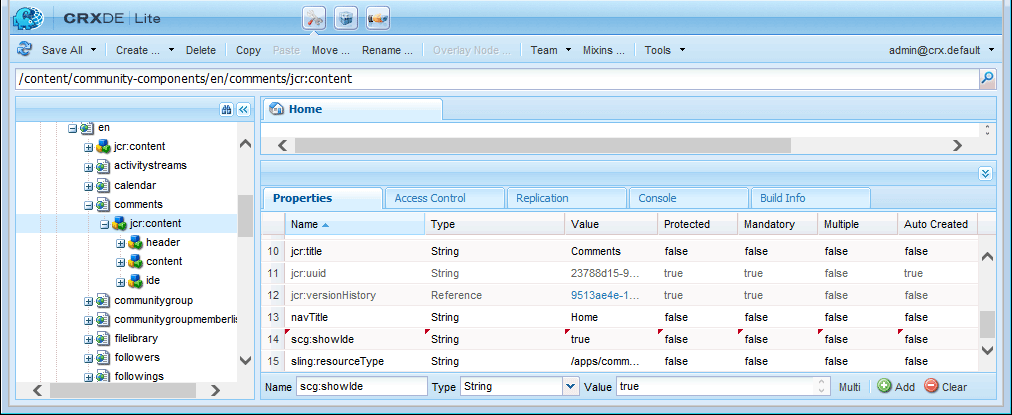1012x415 pixels.
Task: Click the Value field stepper arrows
Action: tap(821, 387)
